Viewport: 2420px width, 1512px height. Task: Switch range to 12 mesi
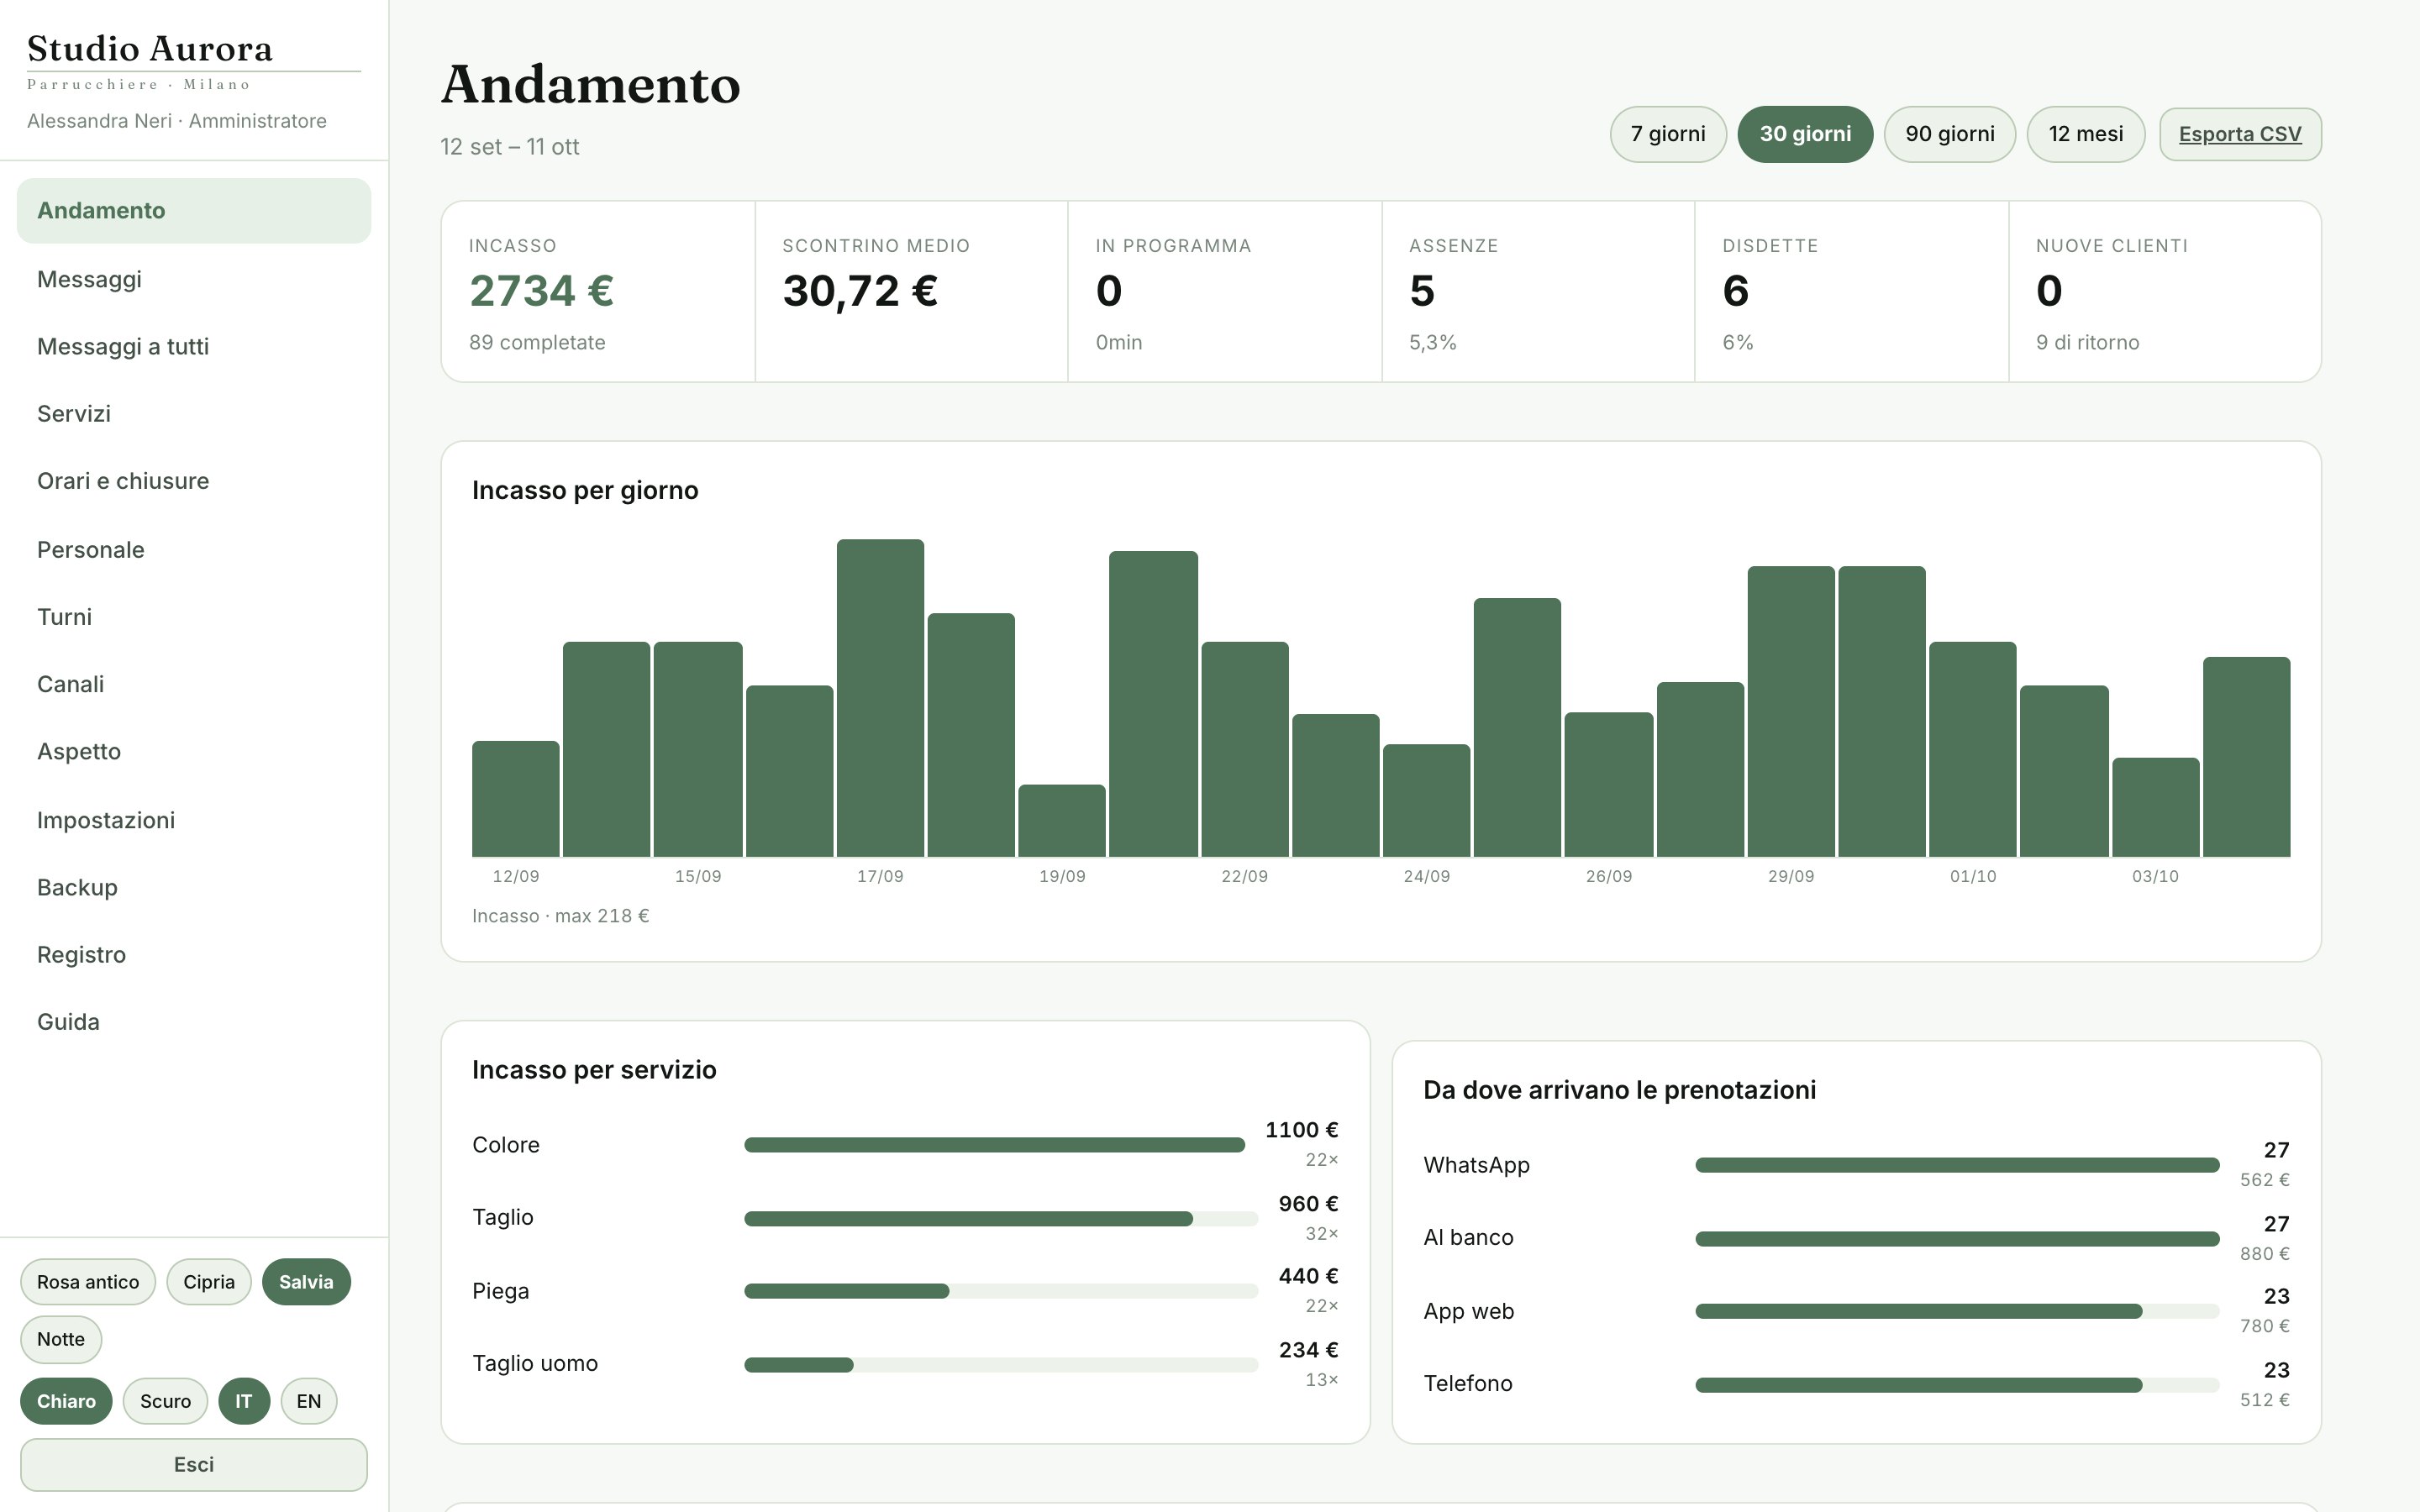(2086, 134)
